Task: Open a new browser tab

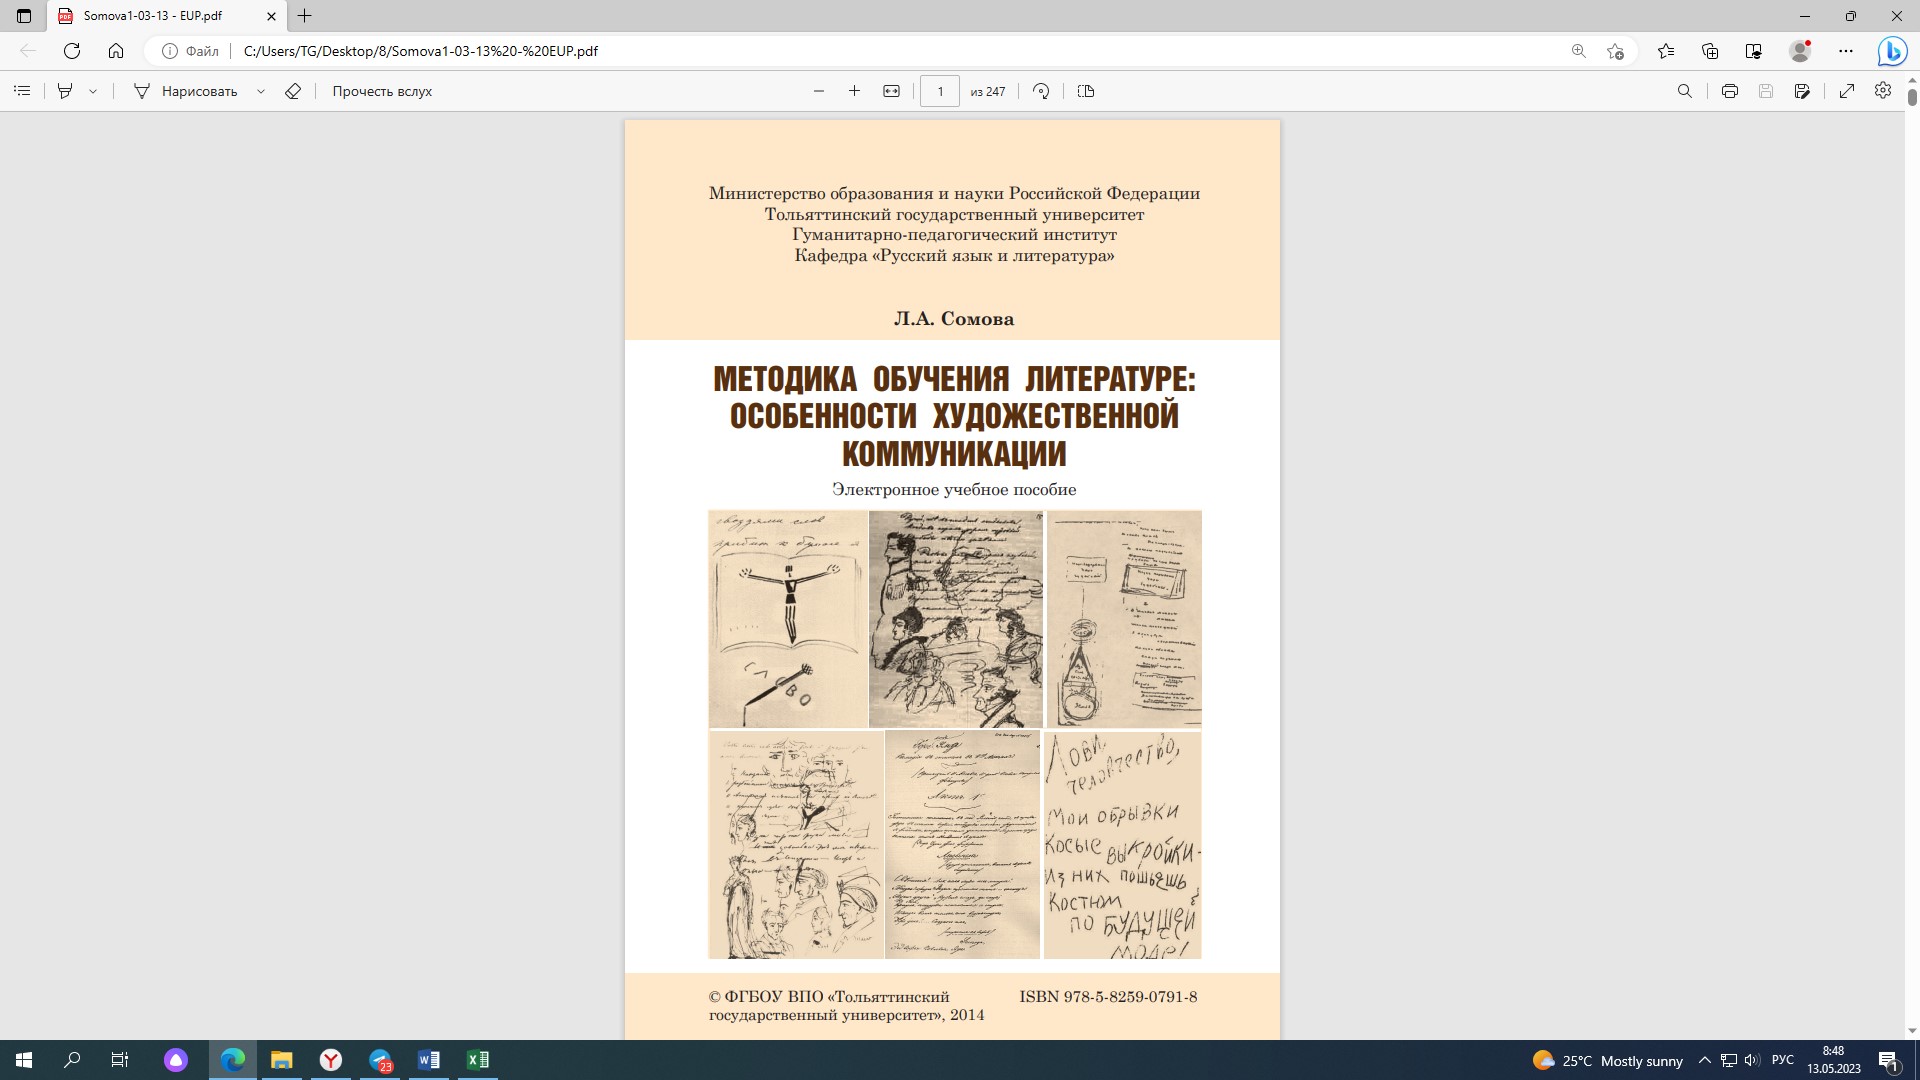Action: click(305, 16)
